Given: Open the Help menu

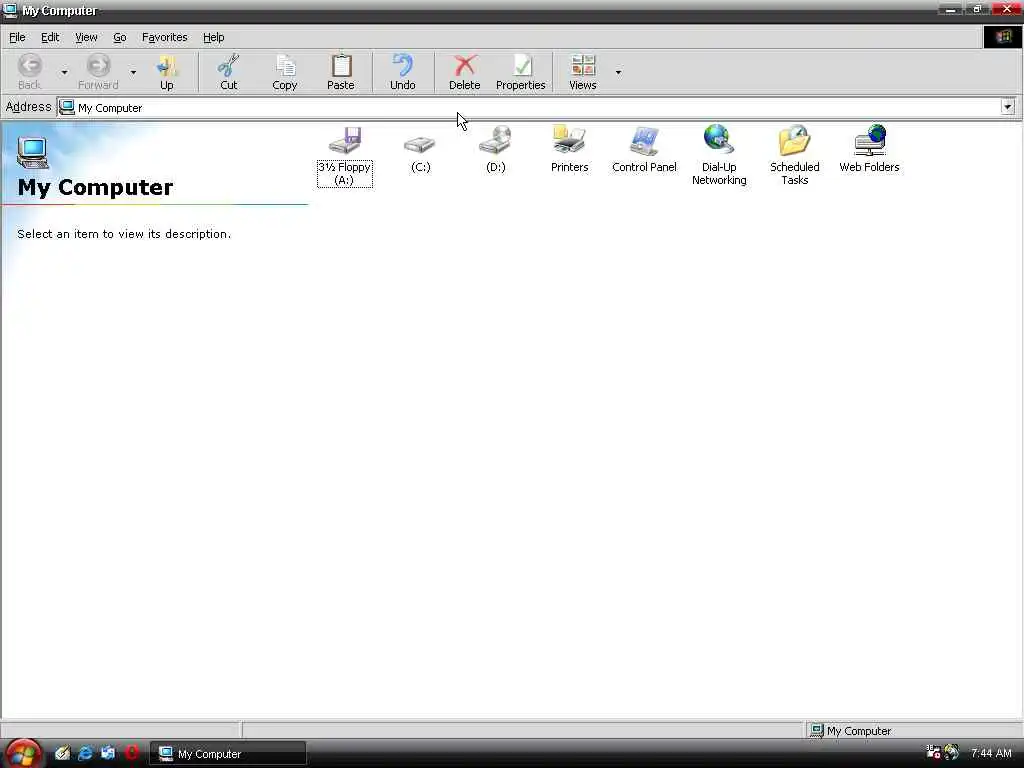Looking at the screenshot, I should (214, 37).
